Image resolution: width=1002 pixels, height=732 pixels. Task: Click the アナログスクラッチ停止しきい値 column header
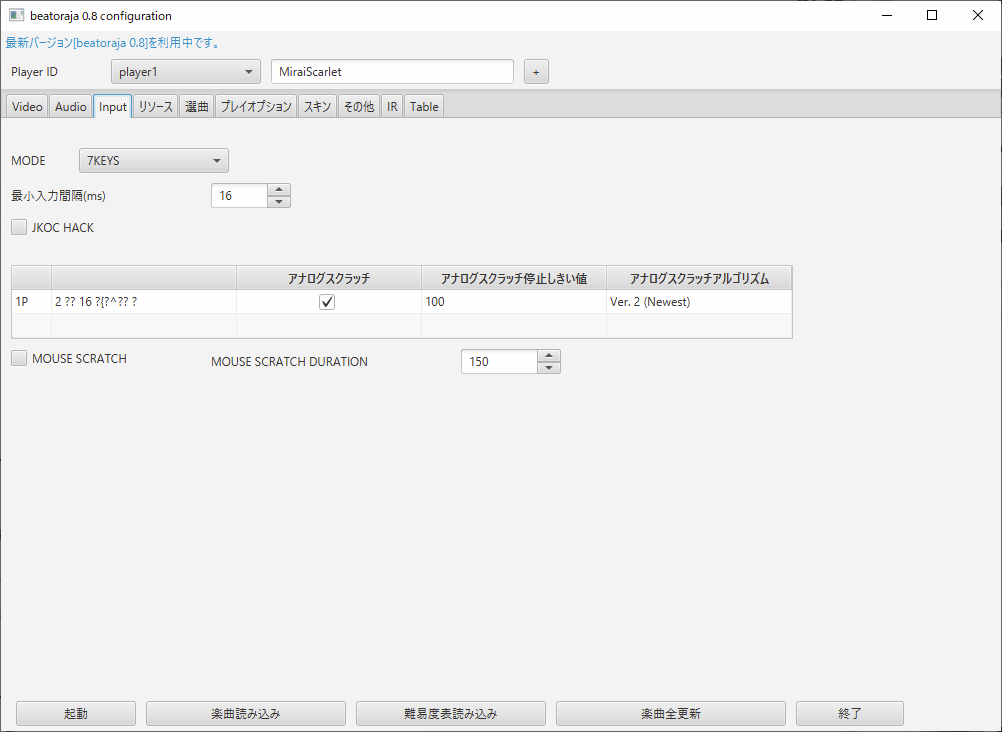pyautogui.click(x=514, y=278)
